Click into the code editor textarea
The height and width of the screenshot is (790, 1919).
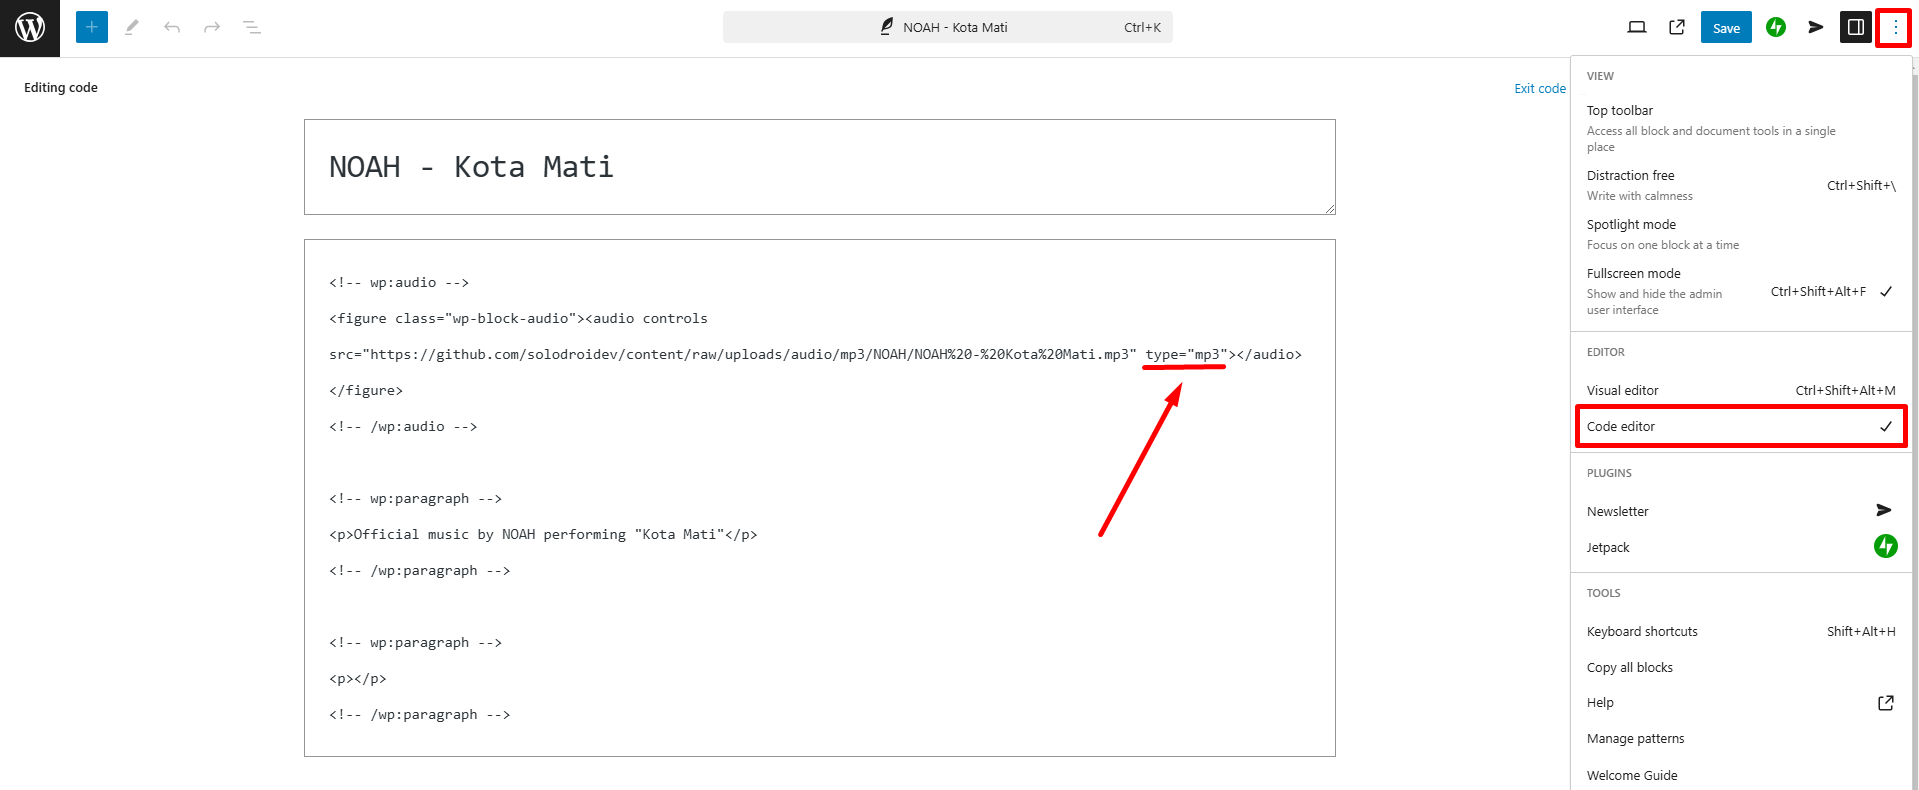click(x=820, y=498)
